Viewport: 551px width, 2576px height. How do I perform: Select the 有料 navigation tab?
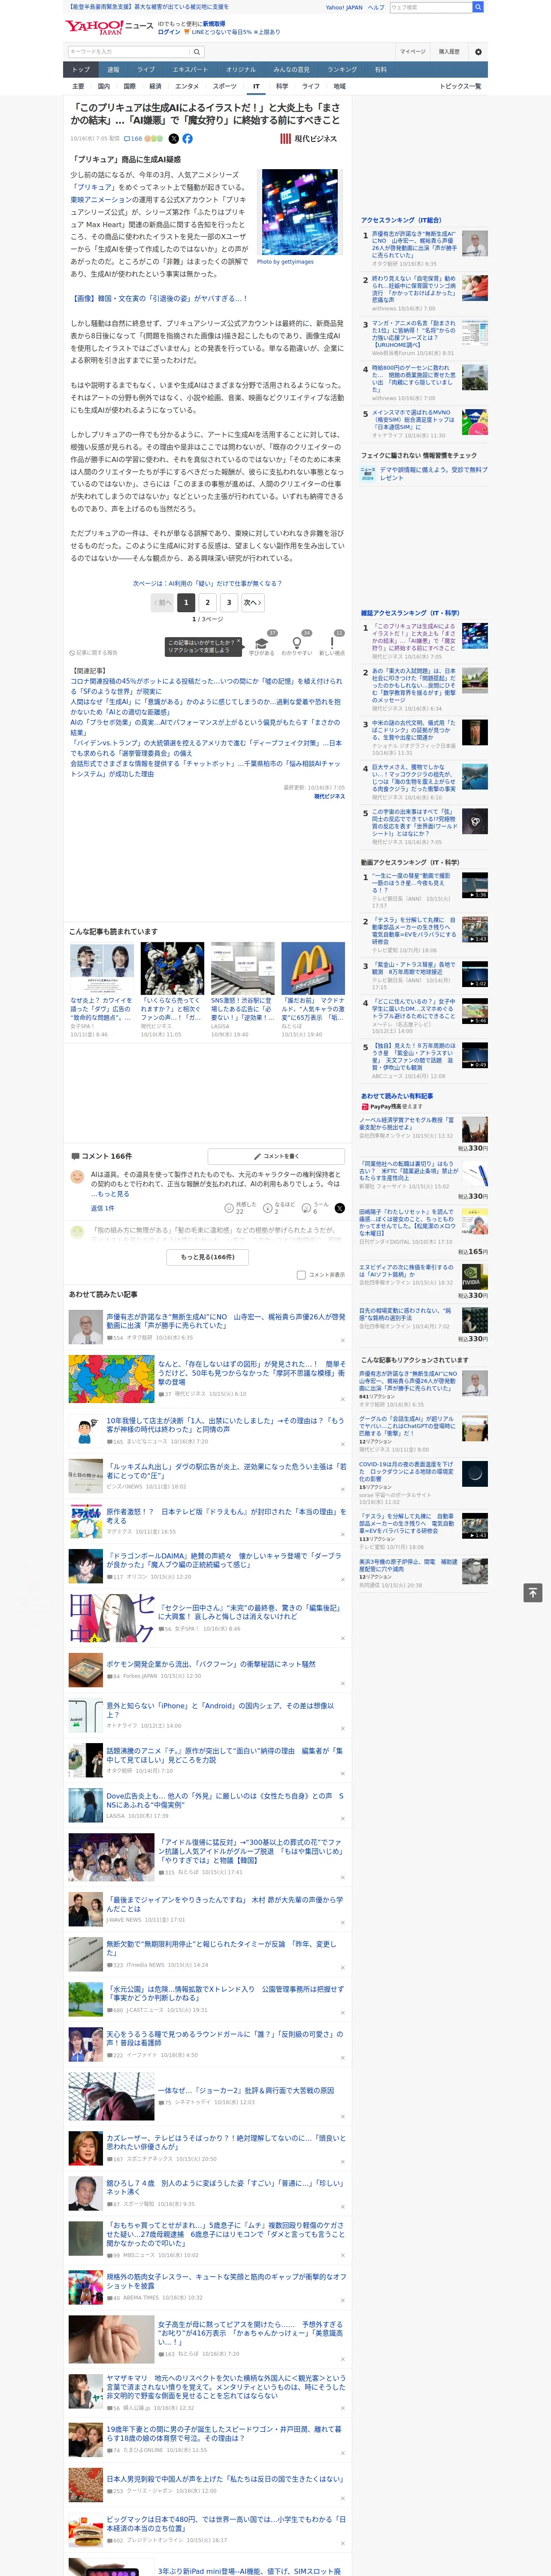(x=380, y=70)
